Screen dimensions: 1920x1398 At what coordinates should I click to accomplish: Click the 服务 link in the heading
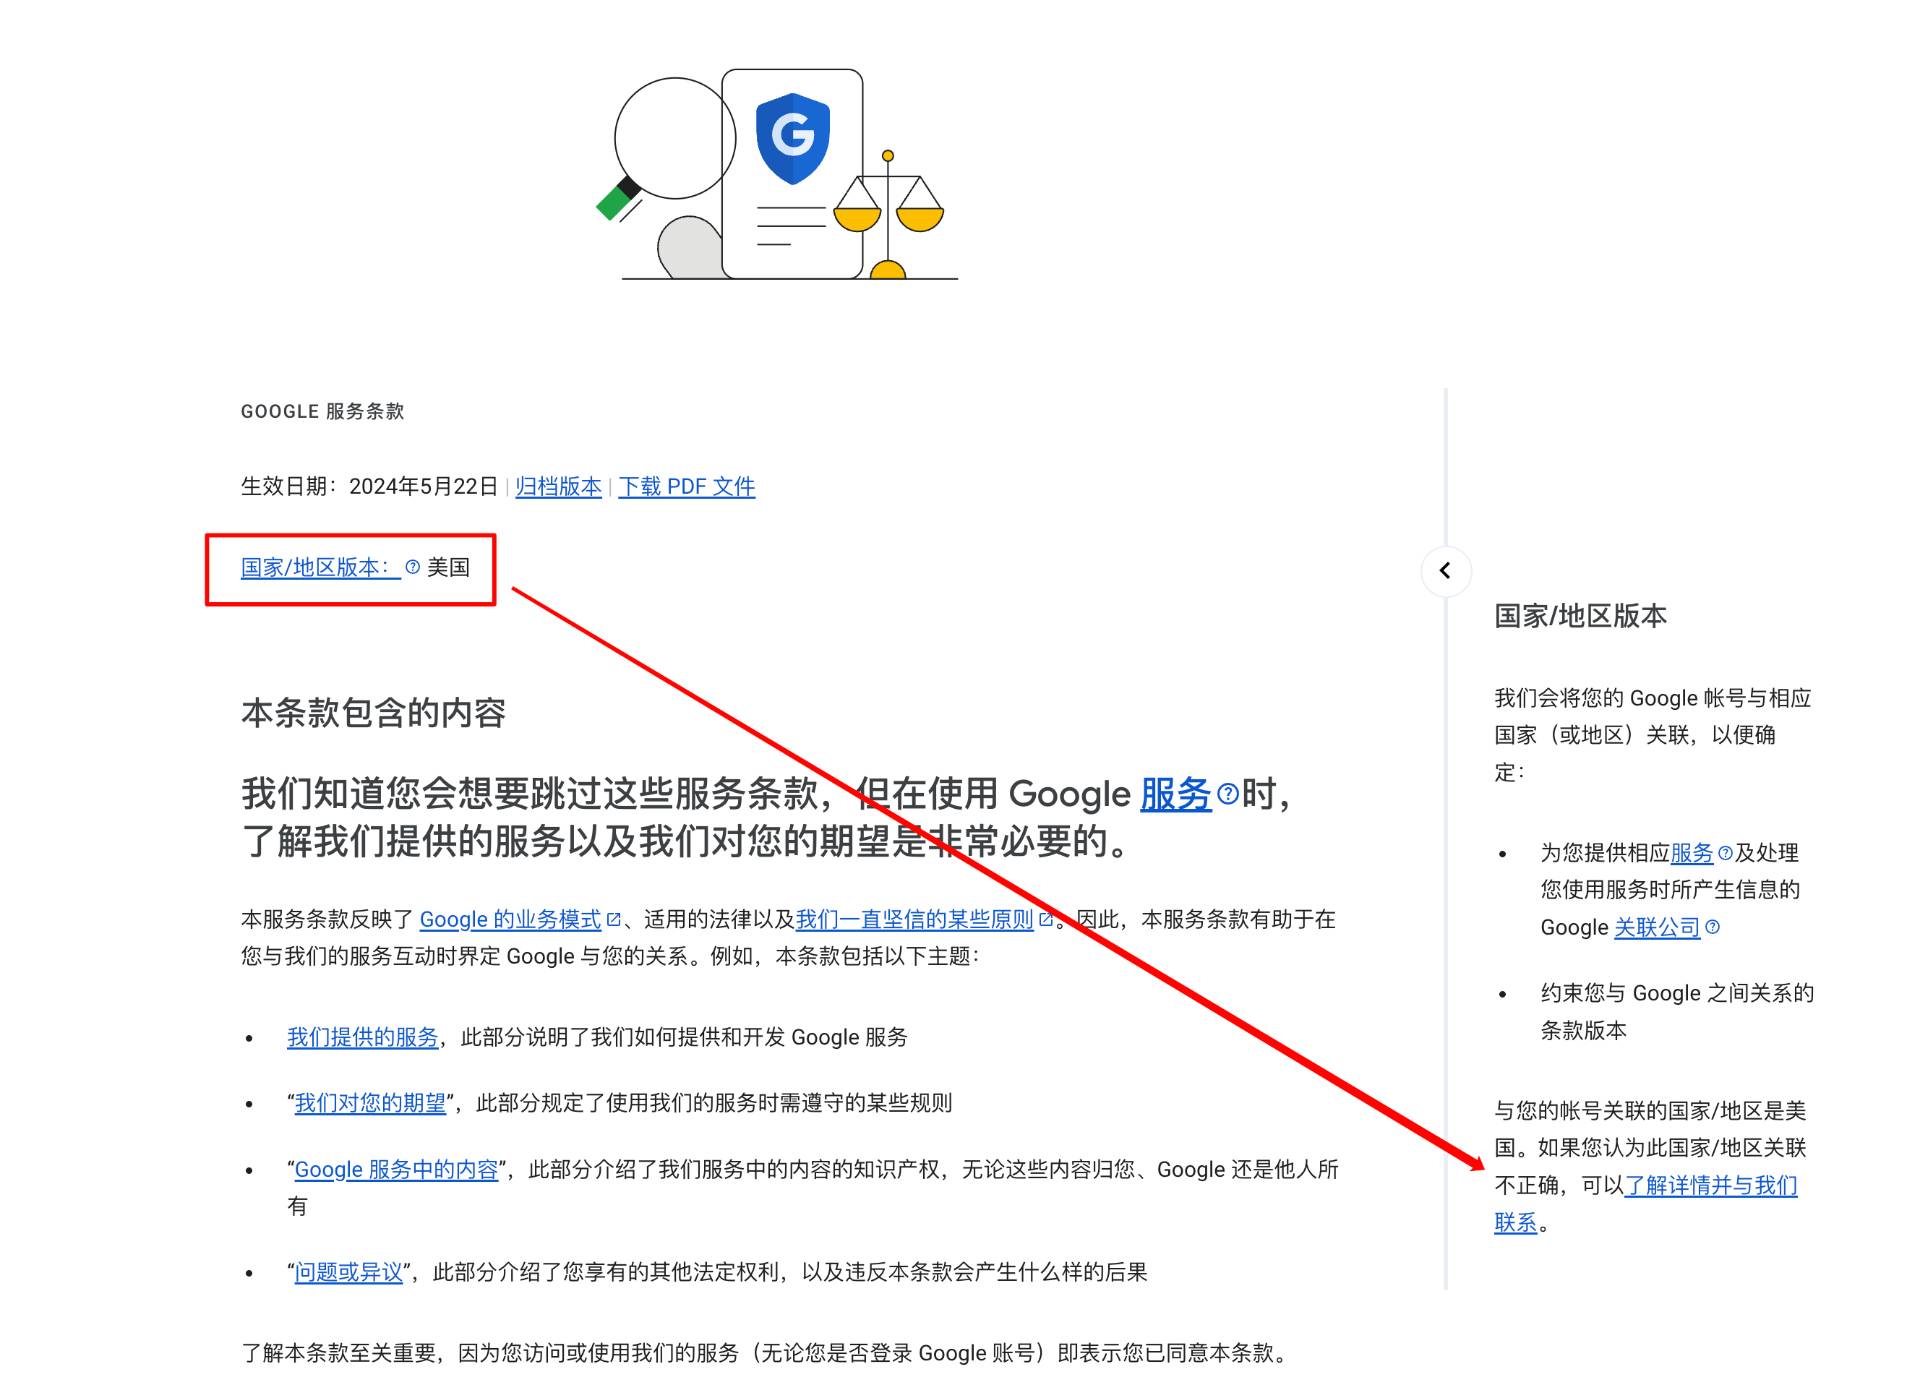tap(1176, 795)
